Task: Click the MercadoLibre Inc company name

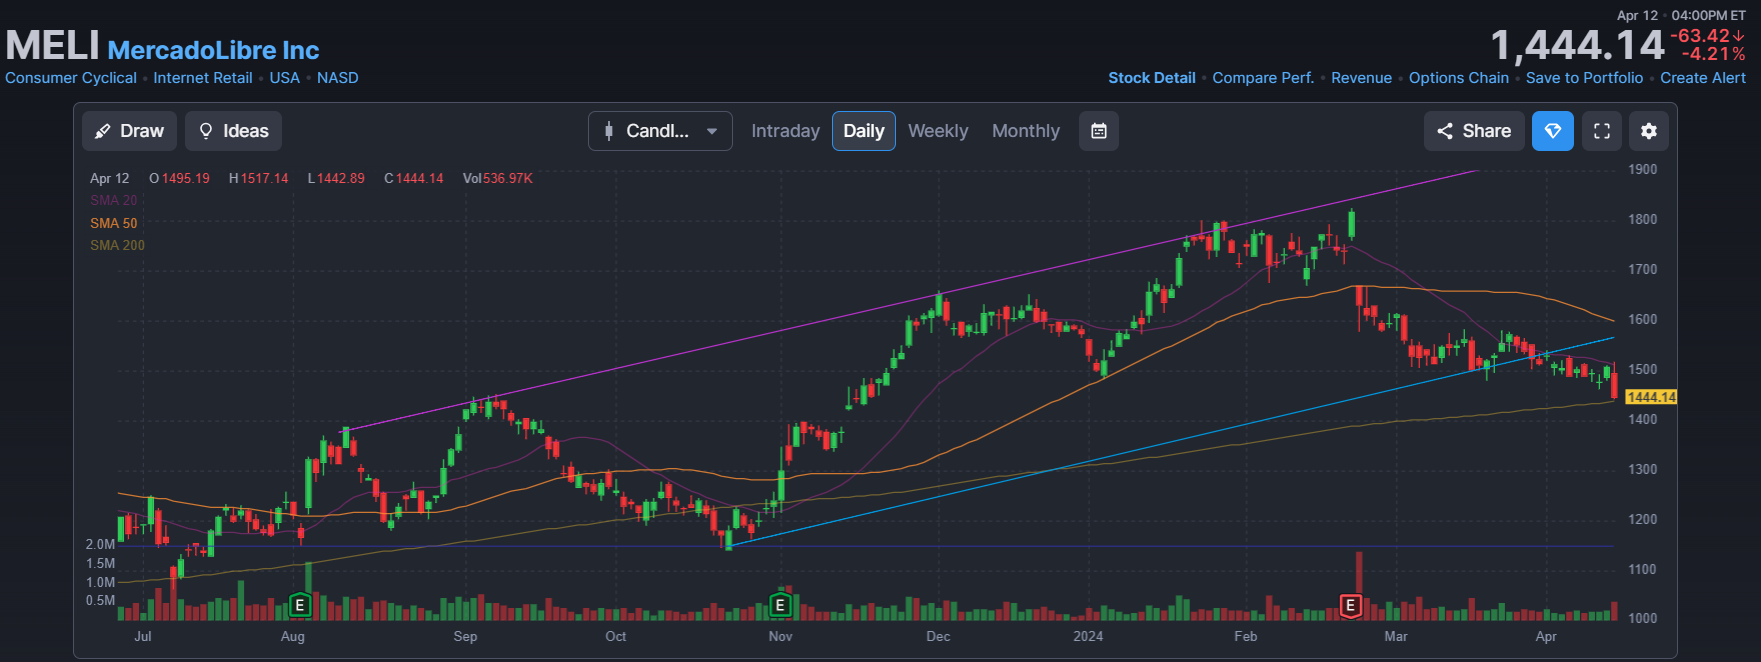Action: (x=213, y=50)
